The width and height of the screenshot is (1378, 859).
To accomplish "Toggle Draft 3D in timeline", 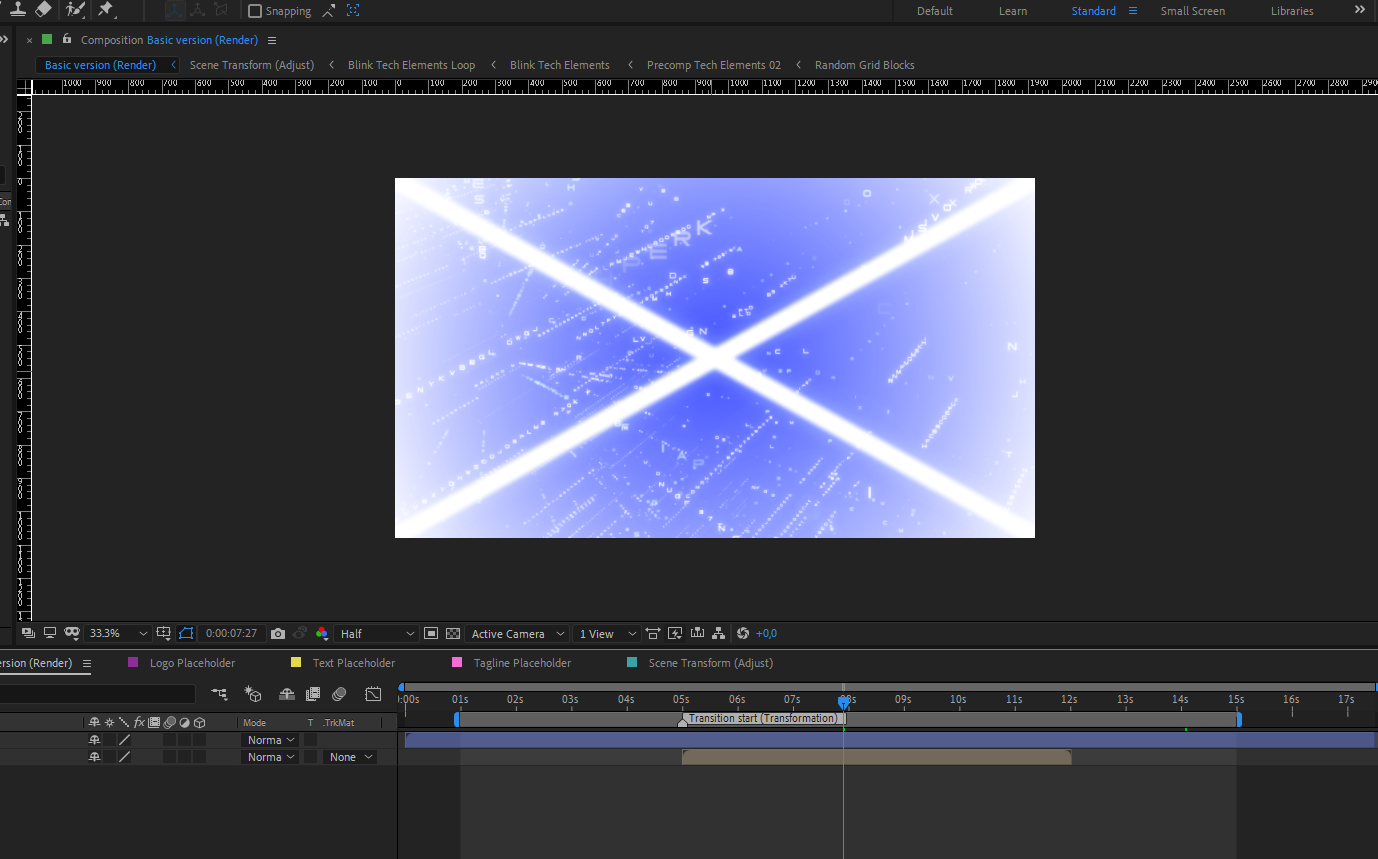I will [x=254, y=693].
